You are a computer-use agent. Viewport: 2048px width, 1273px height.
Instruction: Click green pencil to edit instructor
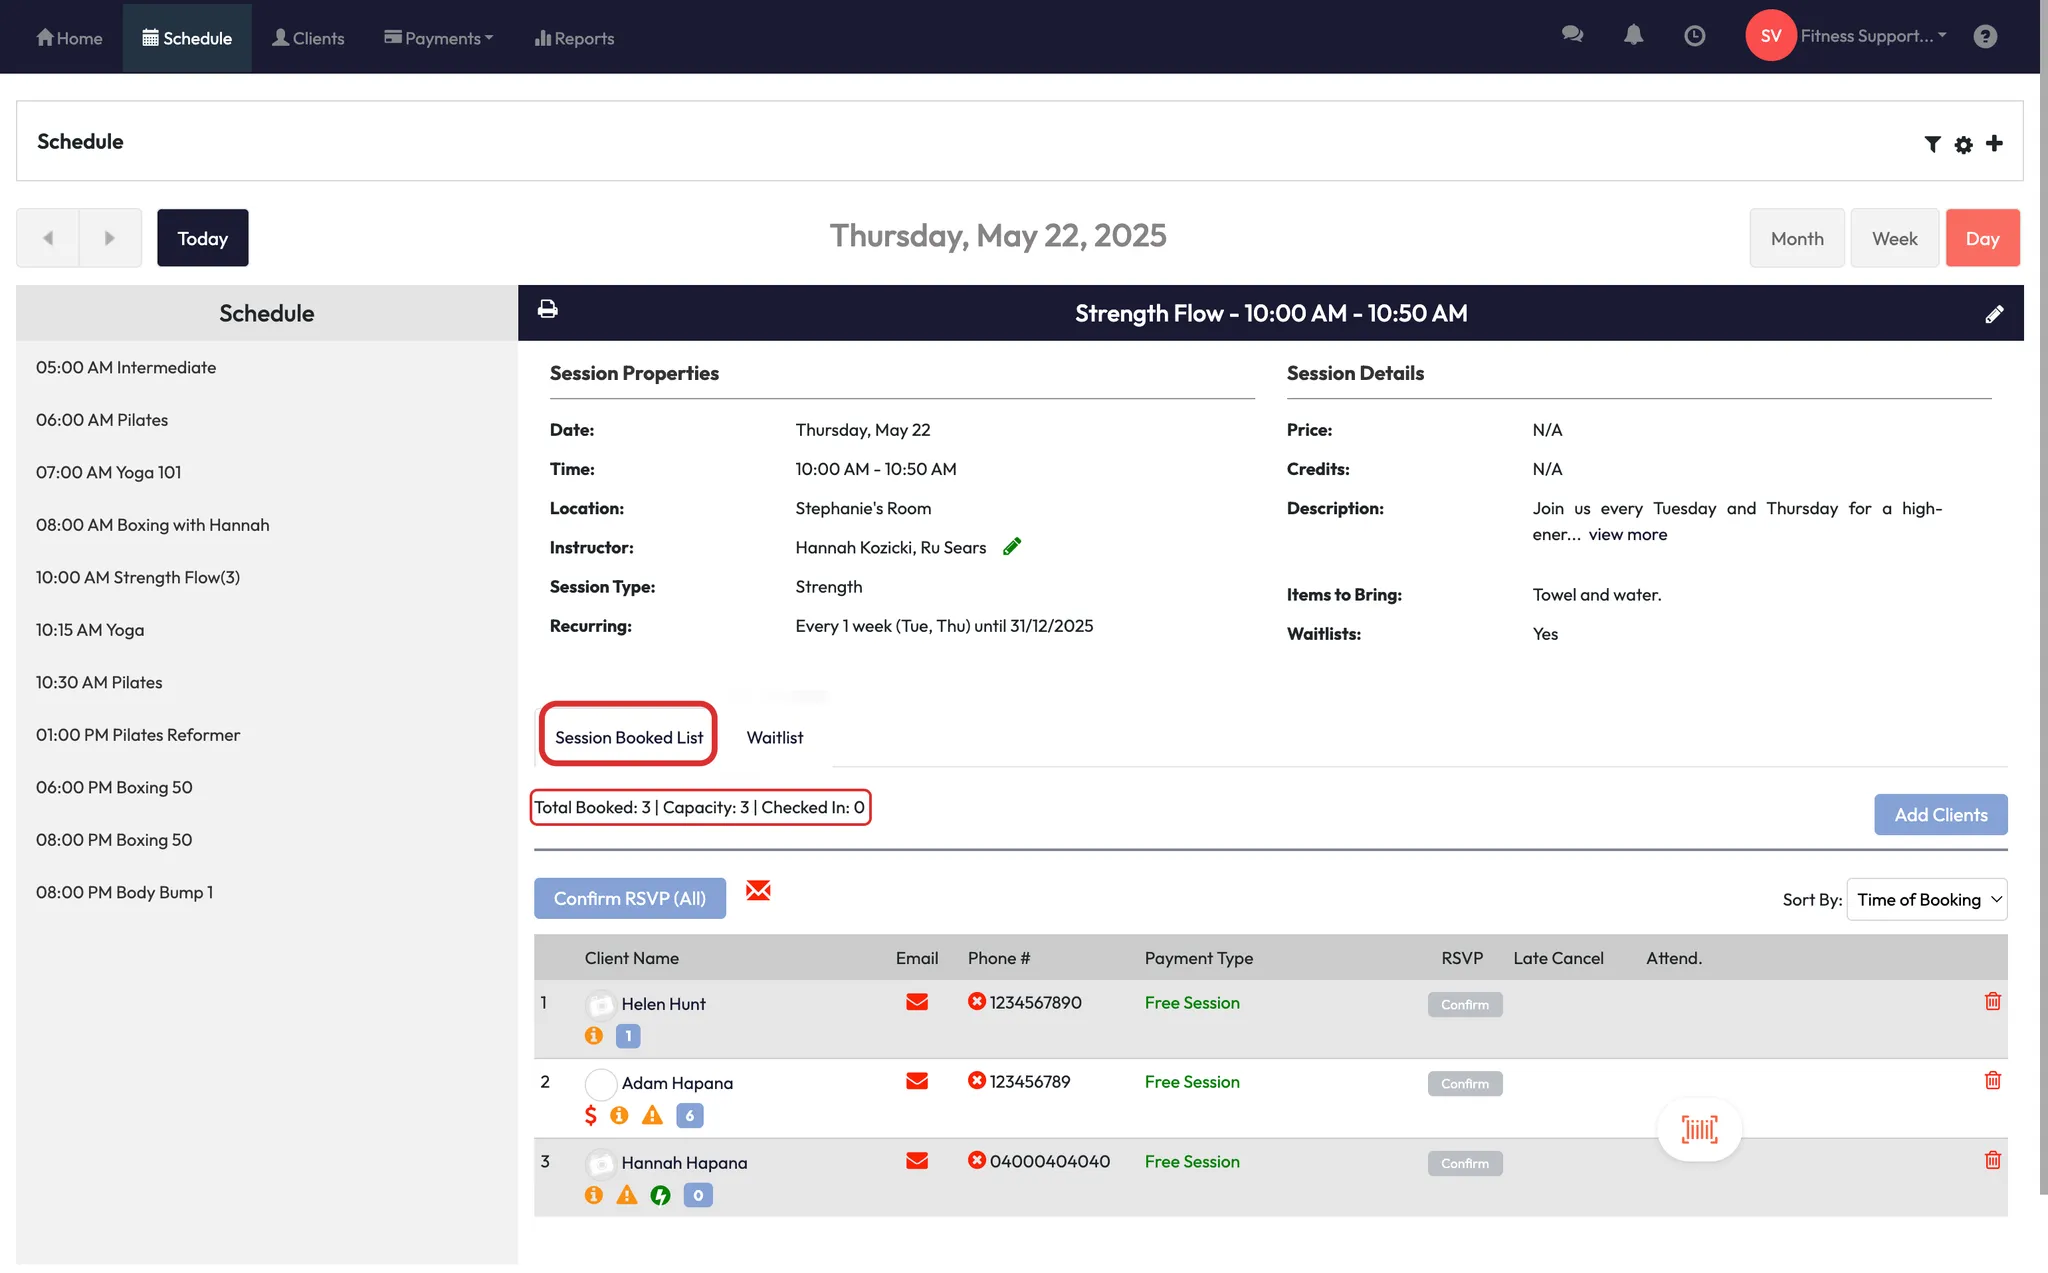(1012, 547)
